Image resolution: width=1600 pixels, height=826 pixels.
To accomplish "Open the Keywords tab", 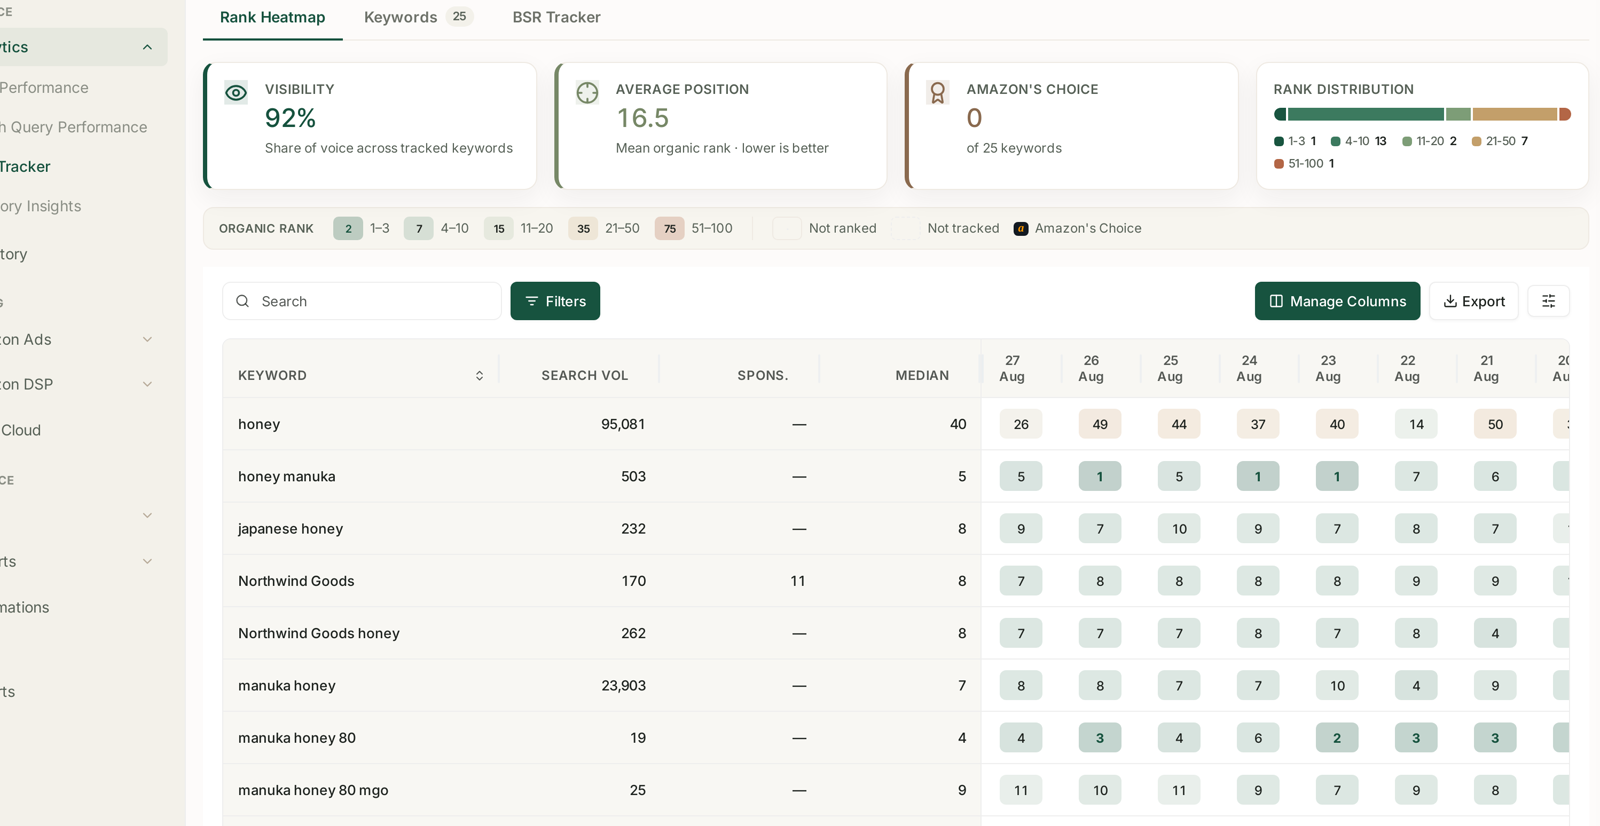I will [x=417, y=17].
